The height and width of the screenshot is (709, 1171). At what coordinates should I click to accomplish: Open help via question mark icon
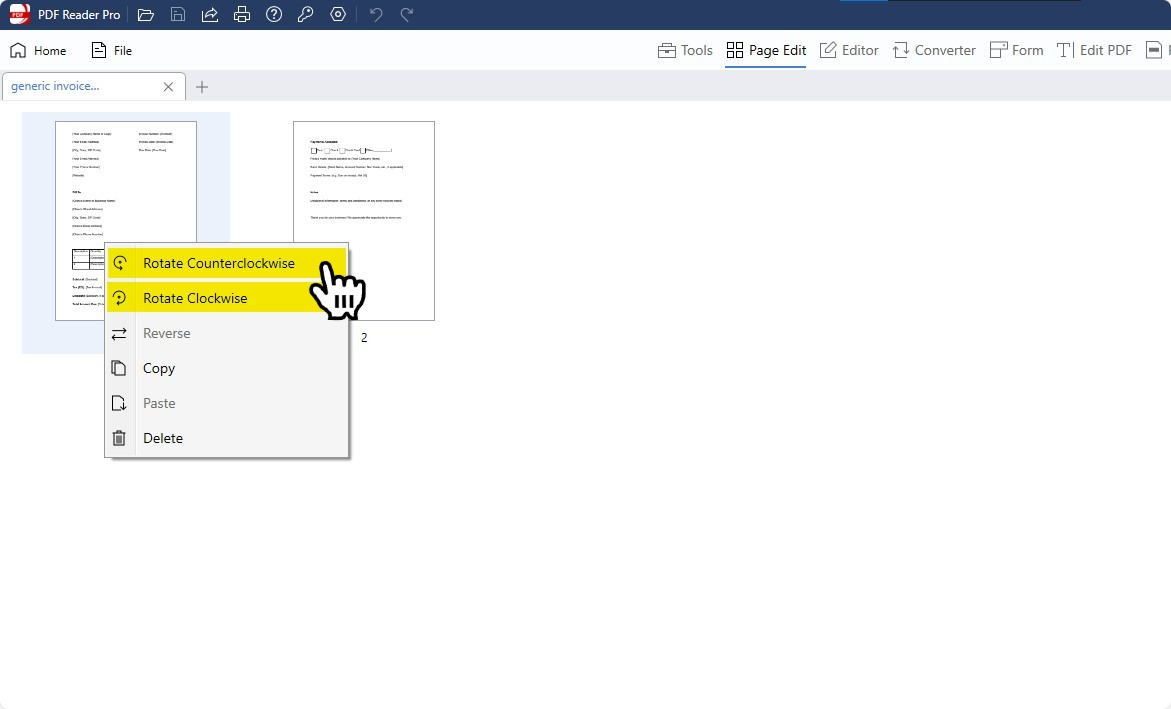(274, 14)
